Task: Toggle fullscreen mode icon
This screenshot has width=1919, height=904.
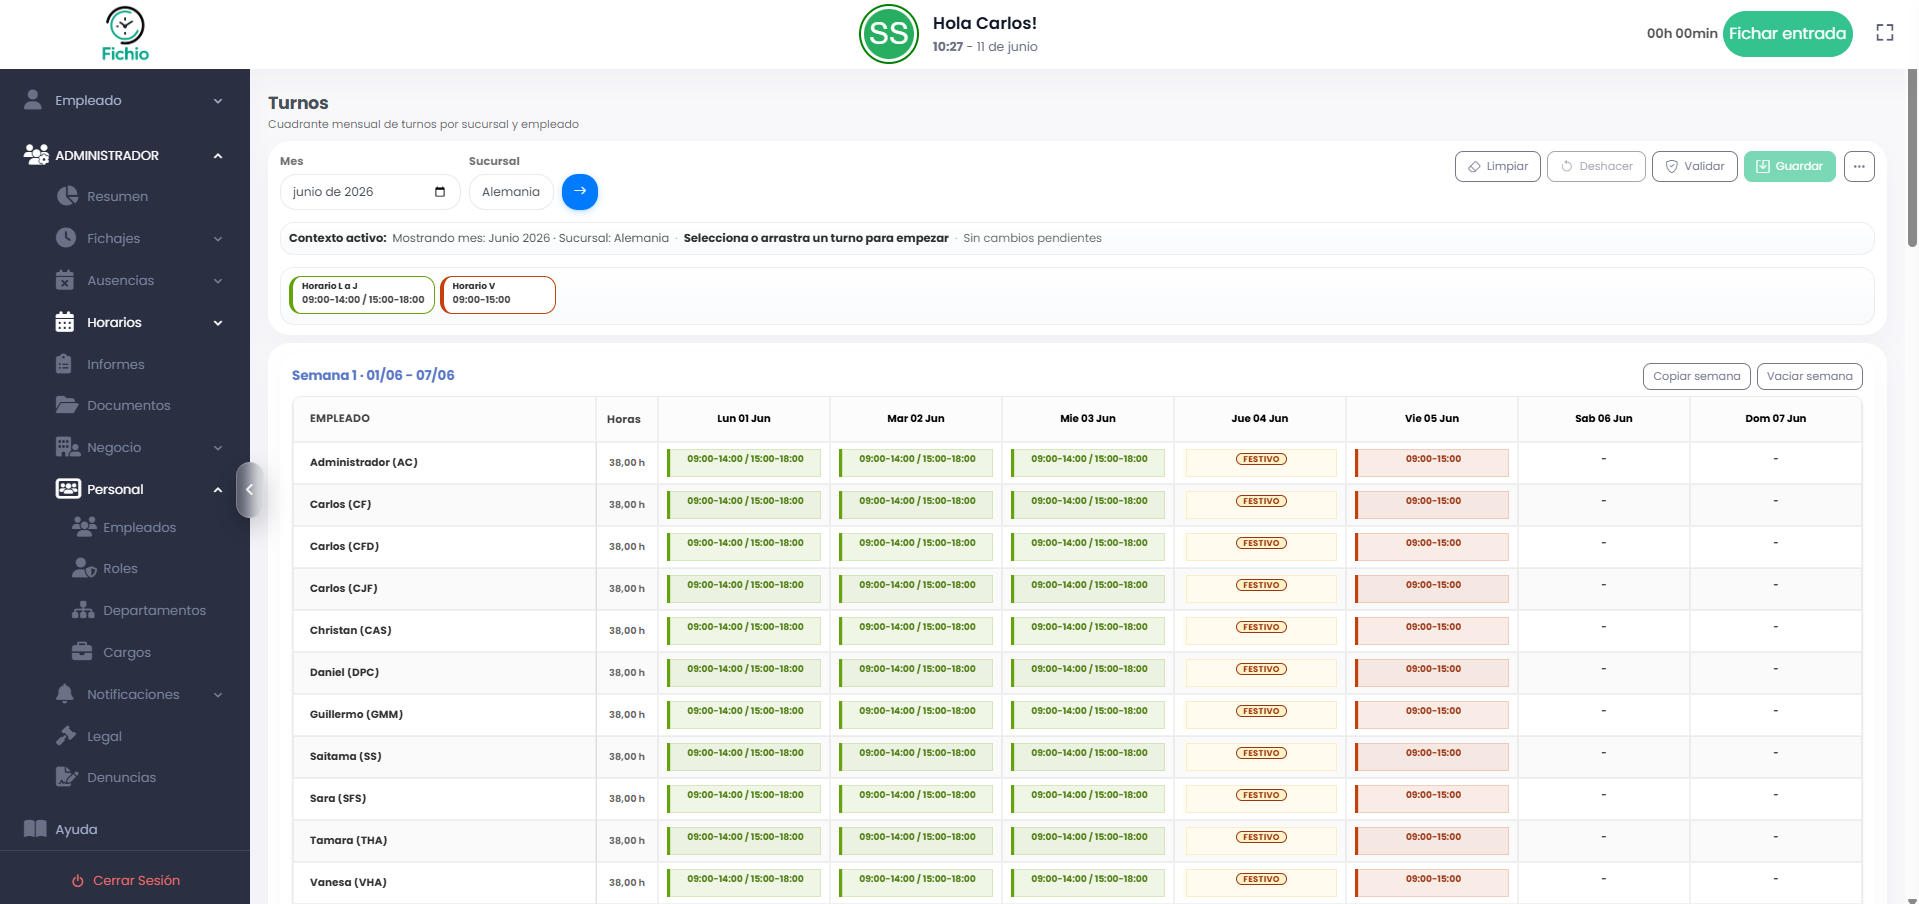Action: point(1885,33)
